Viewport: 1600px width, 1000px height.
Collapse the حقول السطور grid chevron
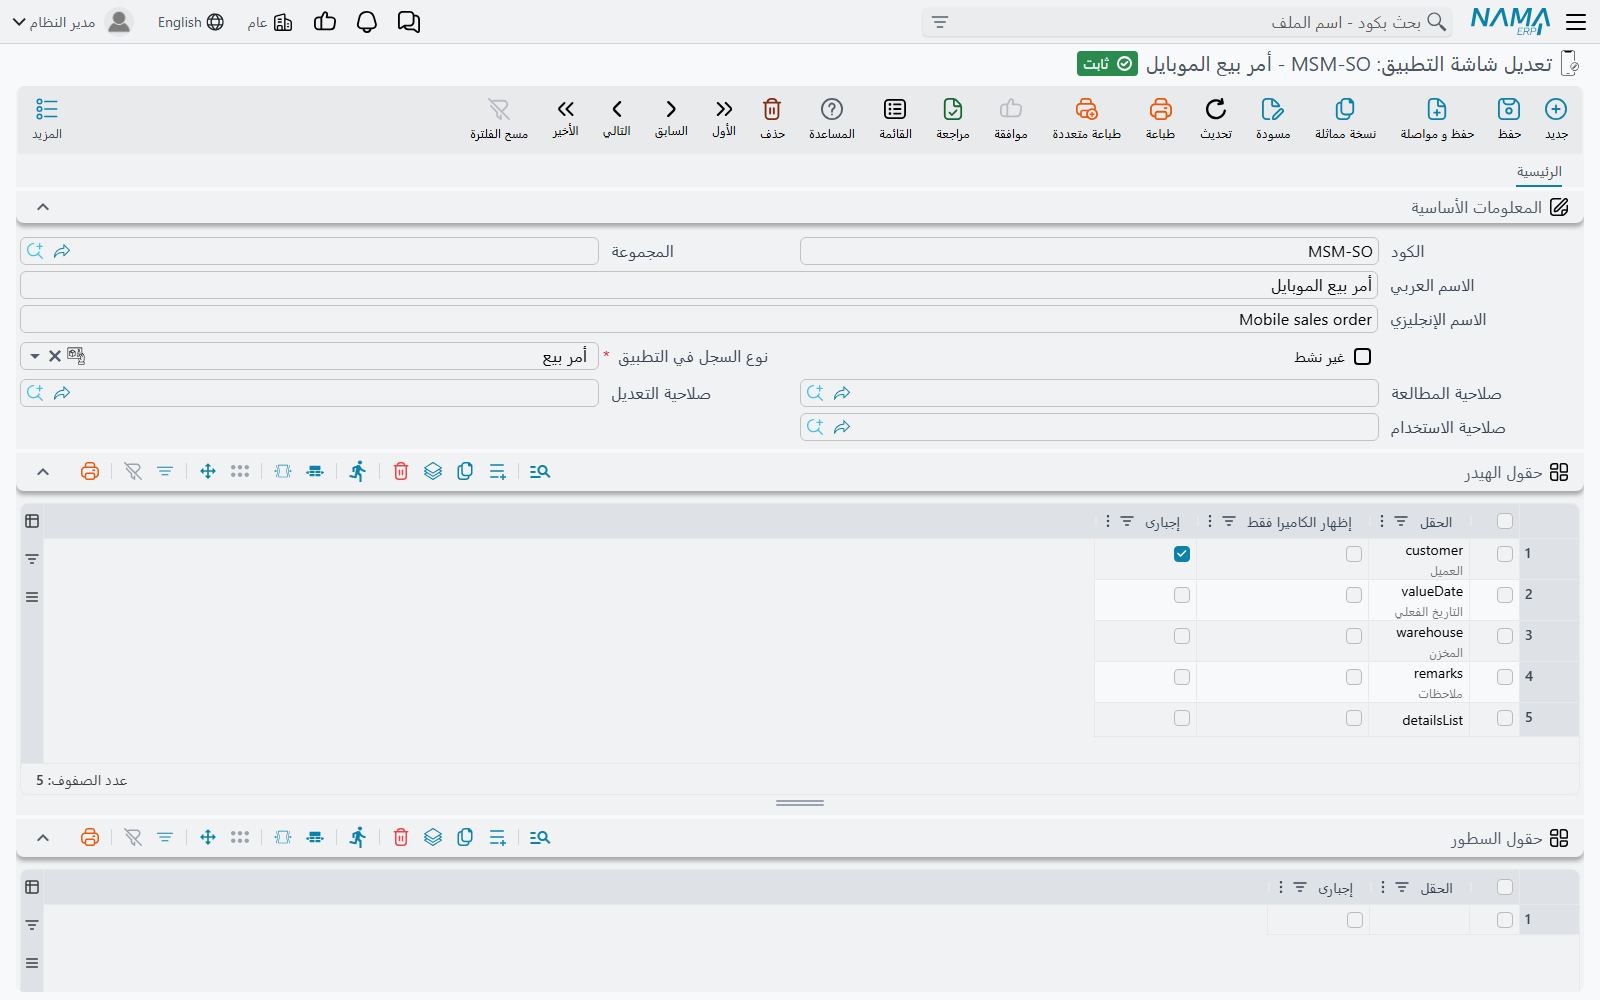(x=43, y=838)
